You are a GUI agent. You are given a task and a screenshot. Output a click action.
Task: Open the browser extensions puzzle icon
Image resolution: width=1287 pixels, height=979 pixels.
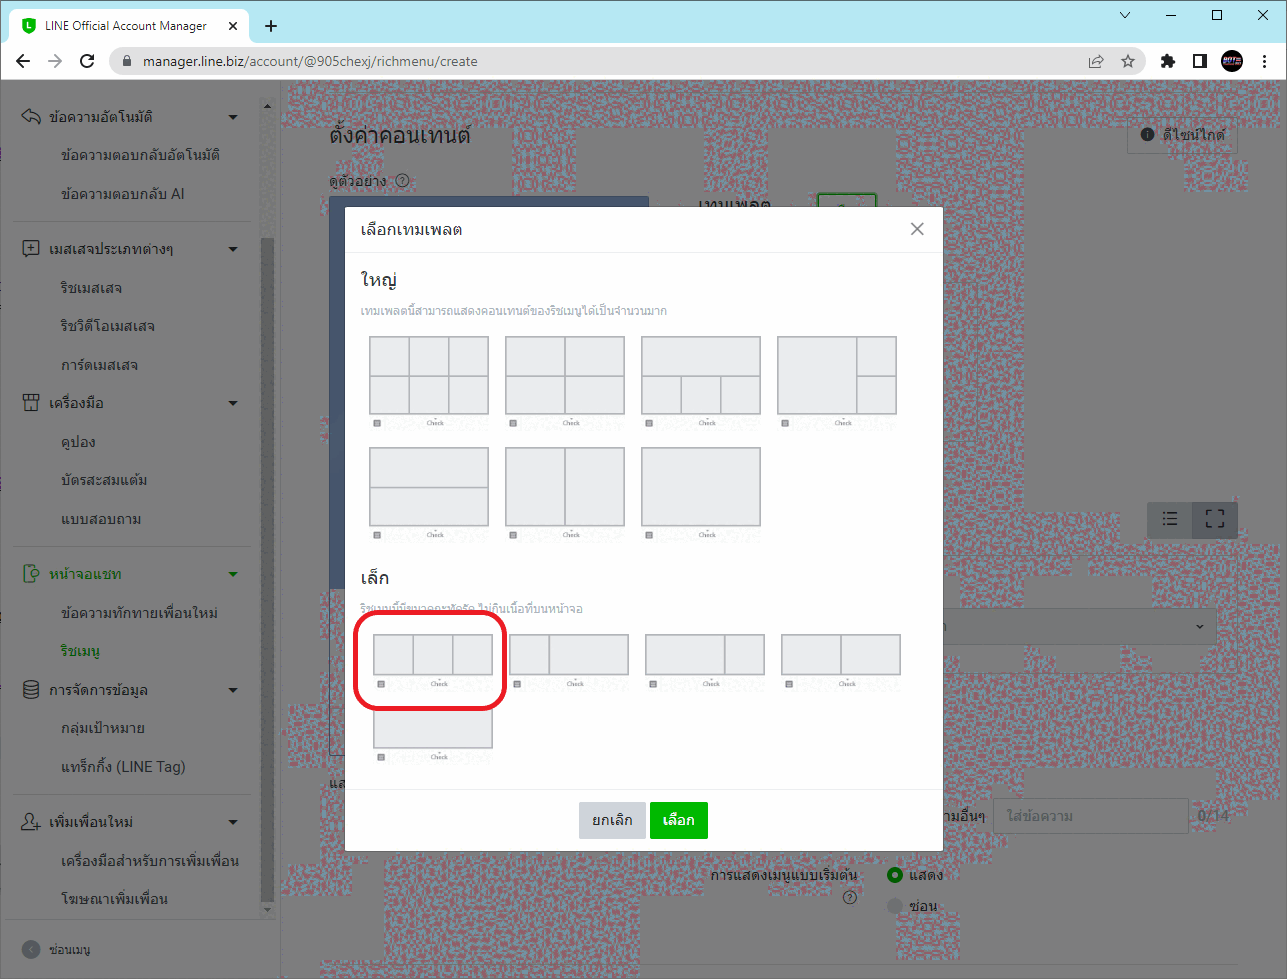(x=1167, y=61)
